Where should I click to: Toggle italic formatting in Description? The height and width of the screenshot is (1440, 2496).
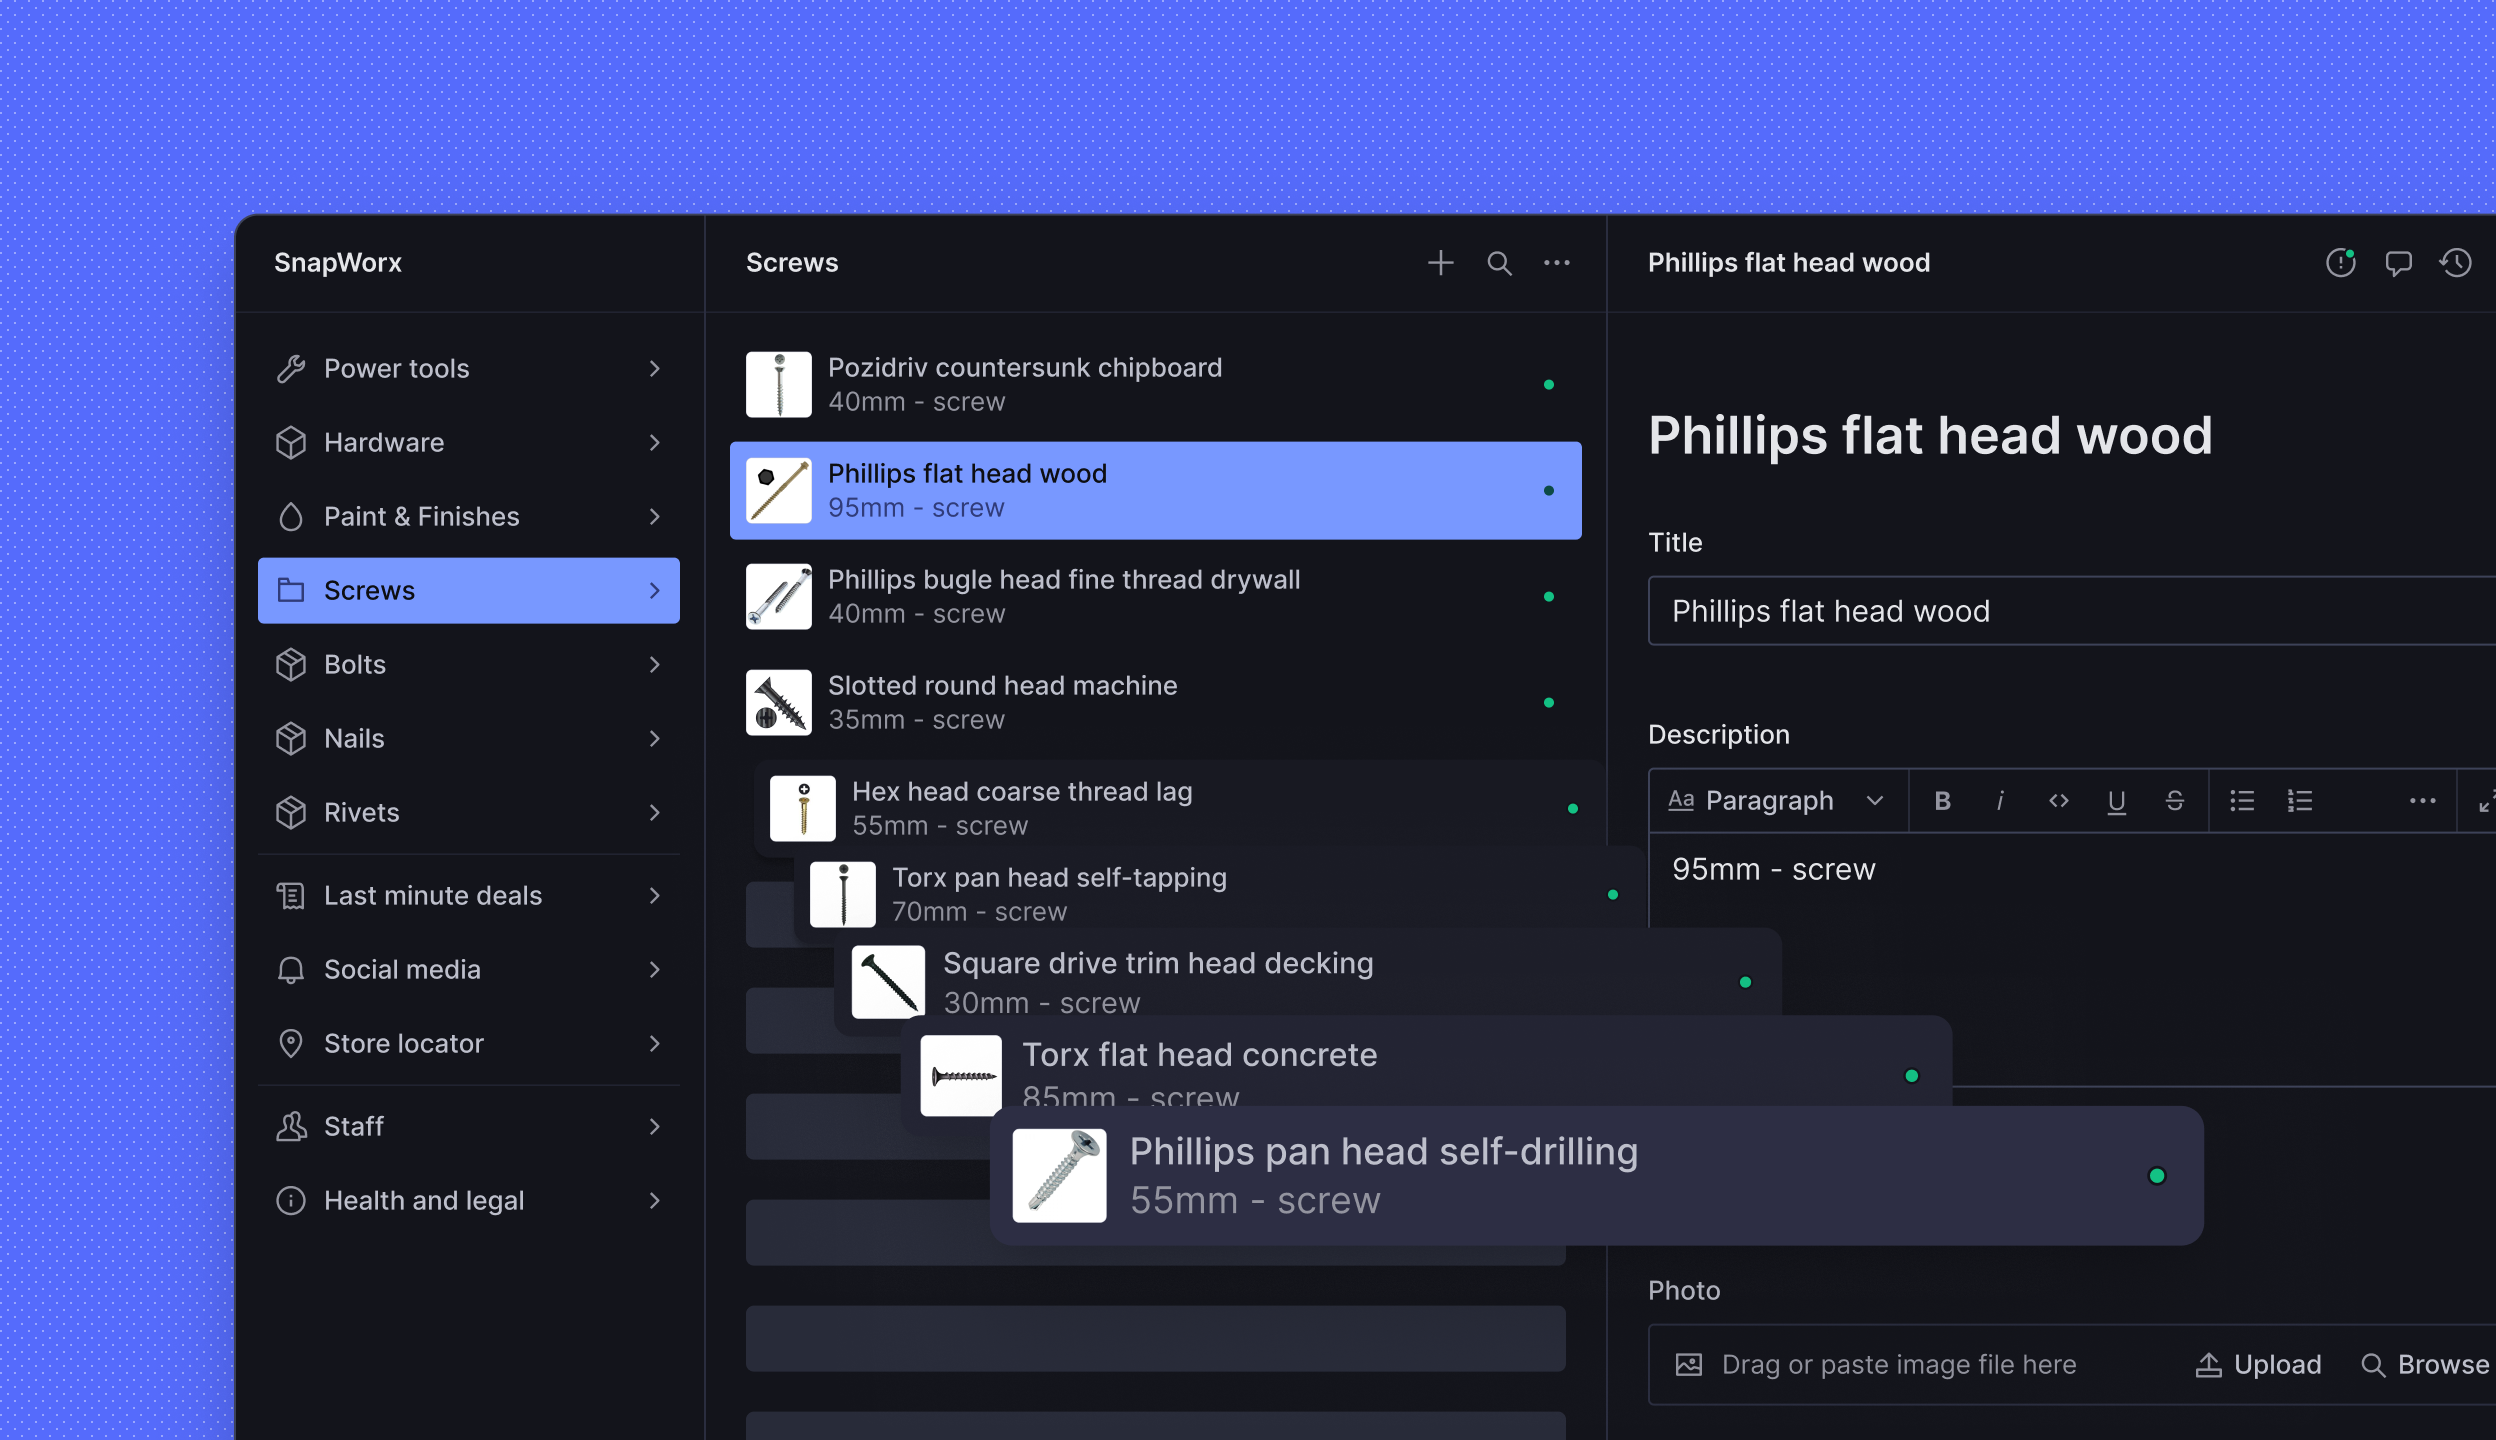2000,801
